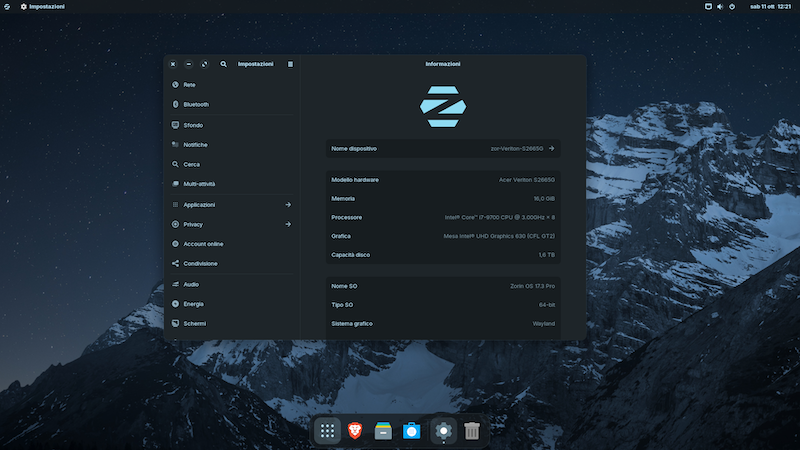Image resolution: width=800 pixels, height=450 pixels.
Task: Close the Impostazioni window
Action: [x=173, y=64]
